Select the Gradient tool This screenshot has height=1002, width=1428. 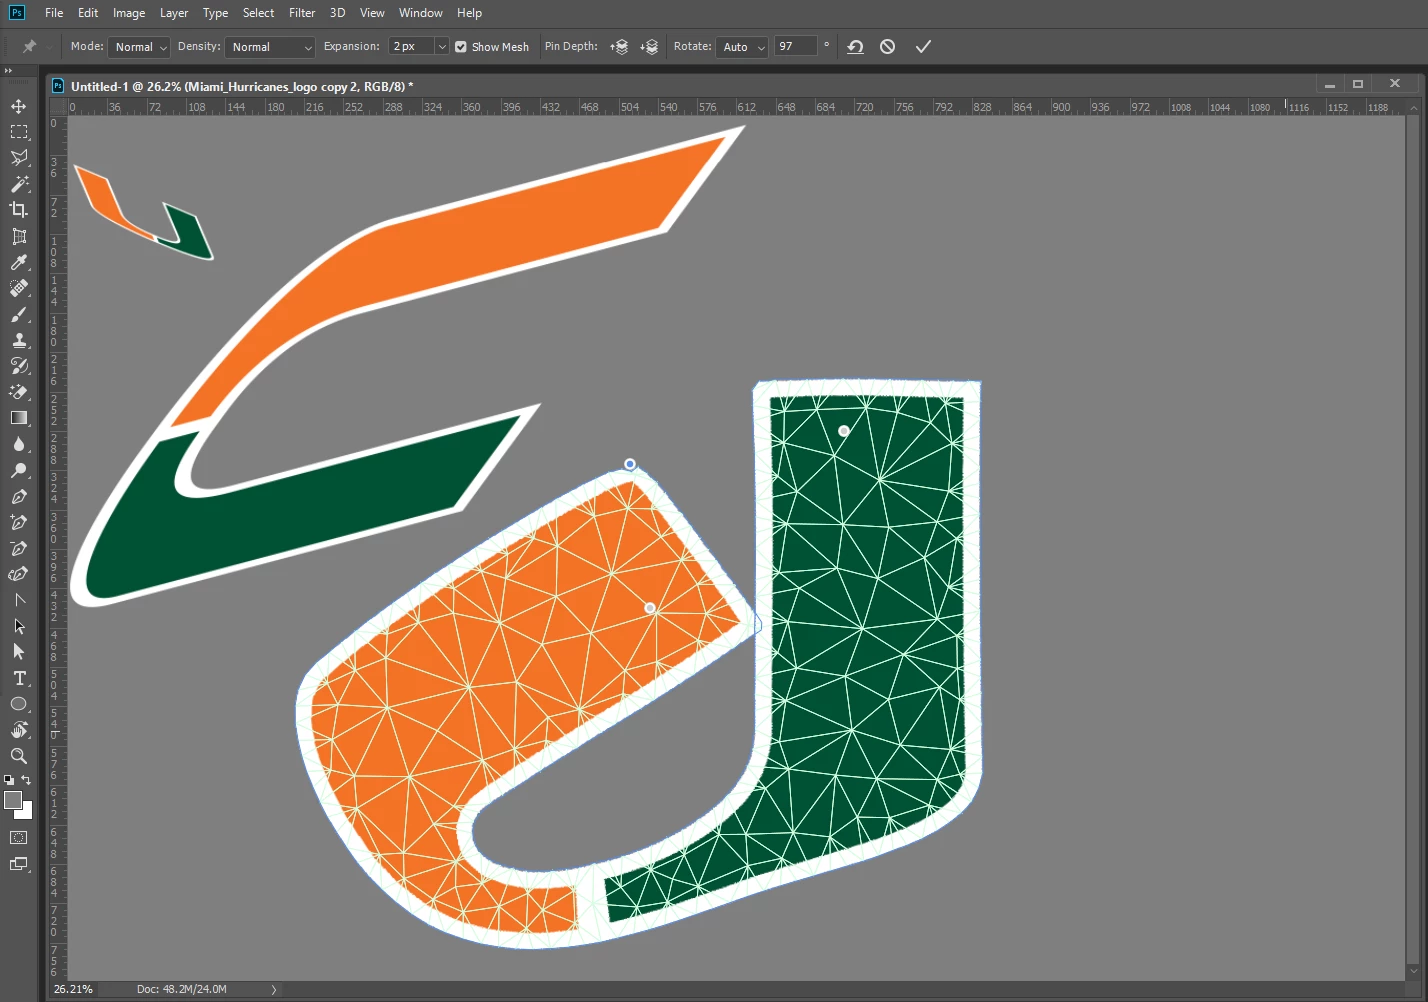tap(19, 418)
